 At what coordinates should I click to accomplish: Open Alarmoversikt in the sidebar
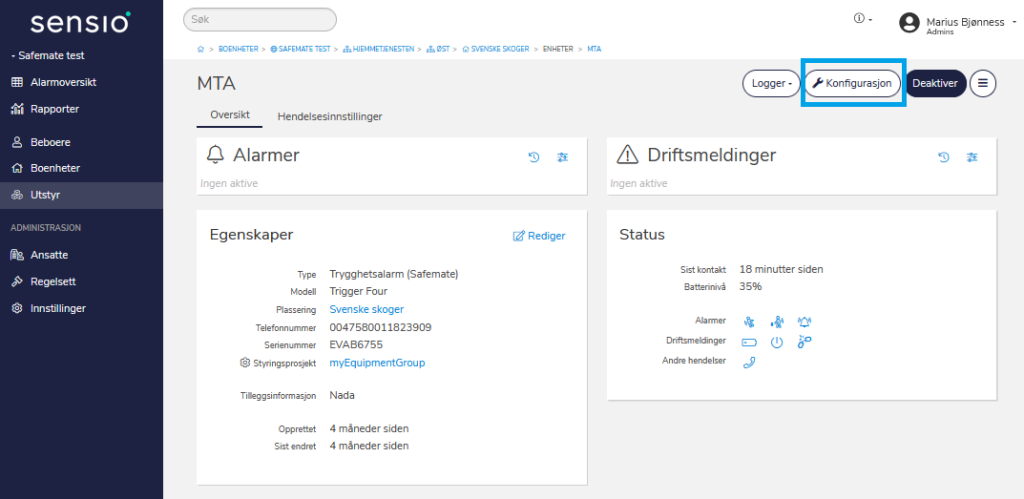click(61, 82)
